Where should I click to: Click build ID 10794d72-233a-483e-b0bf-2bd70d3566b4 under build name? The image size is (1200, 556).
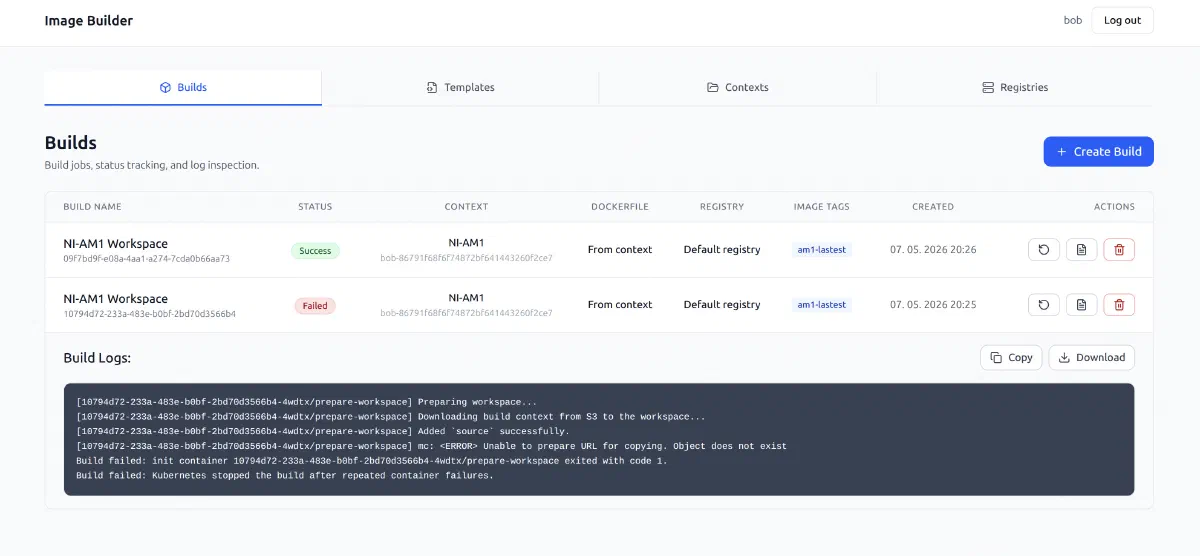coord(150,314)
